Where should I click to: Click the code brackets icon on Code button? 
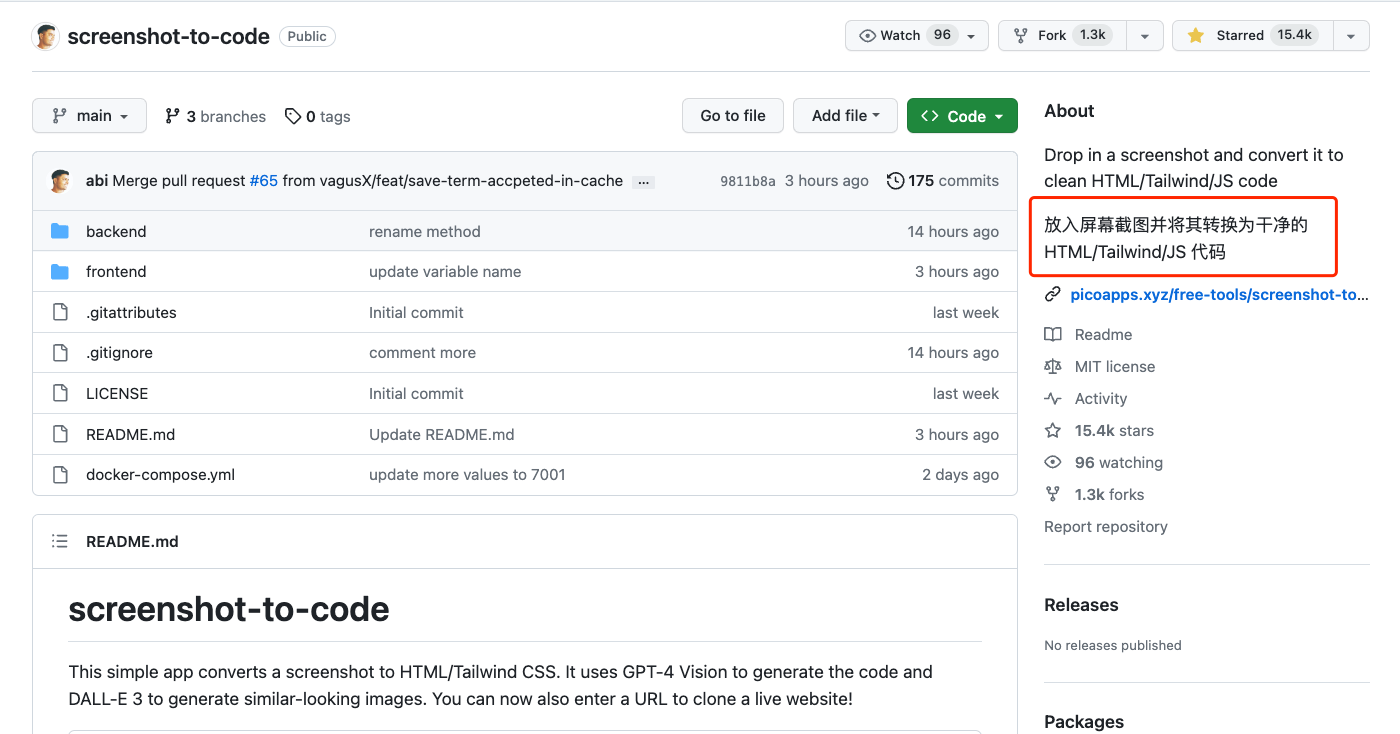tap(930, 116)
